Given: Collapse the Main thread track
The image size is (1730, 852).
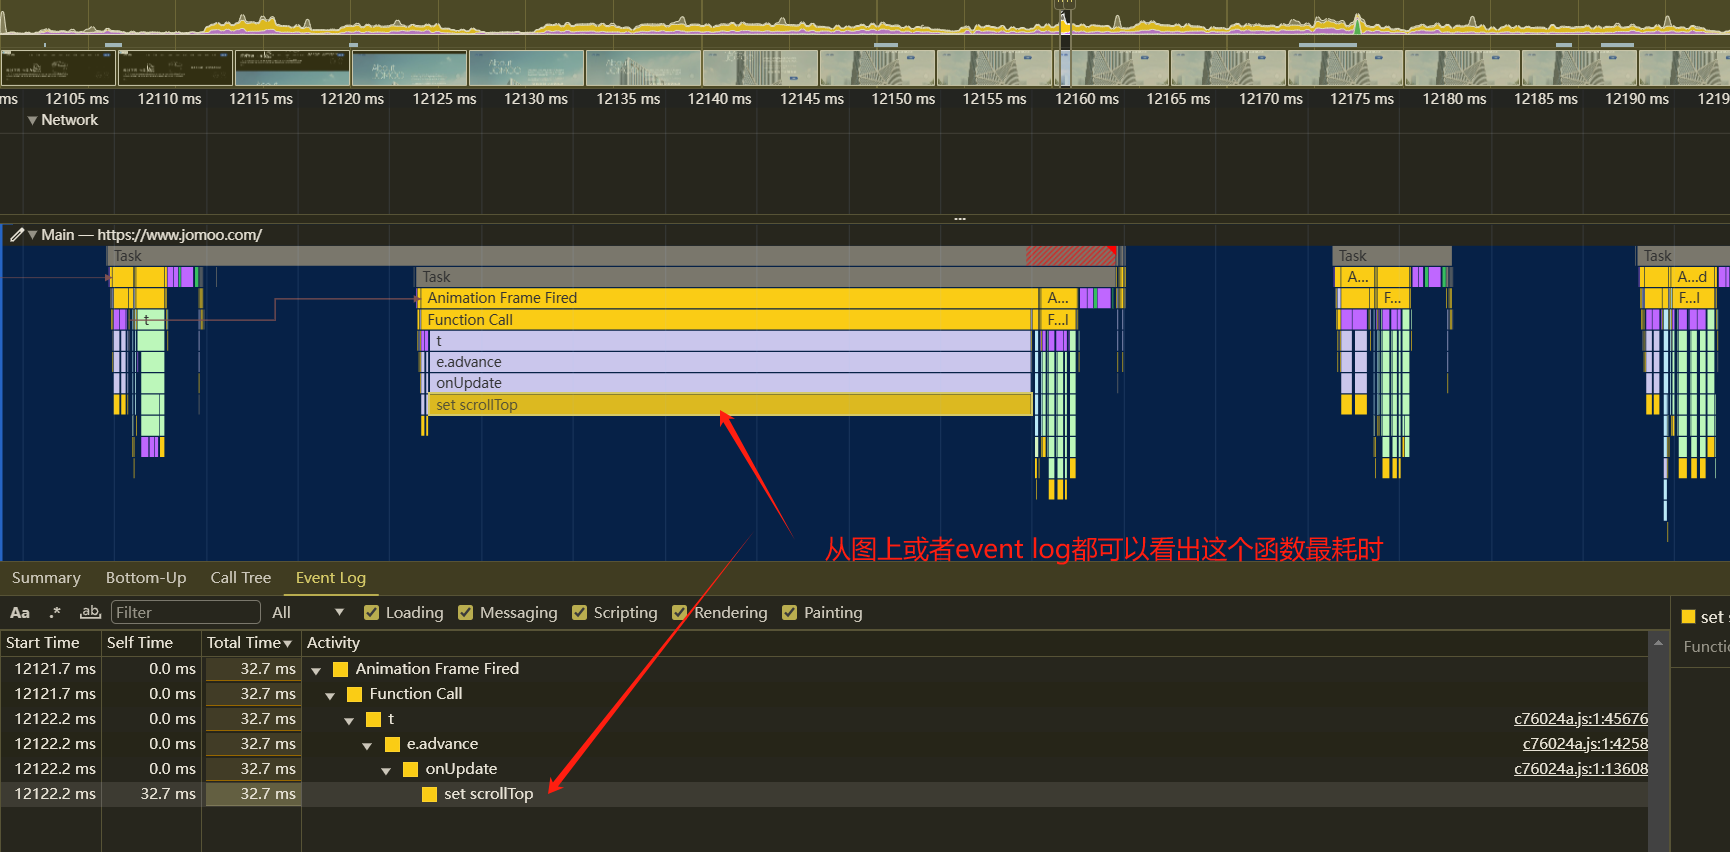Looking at the screenshot, I should (x=33, y=235).
